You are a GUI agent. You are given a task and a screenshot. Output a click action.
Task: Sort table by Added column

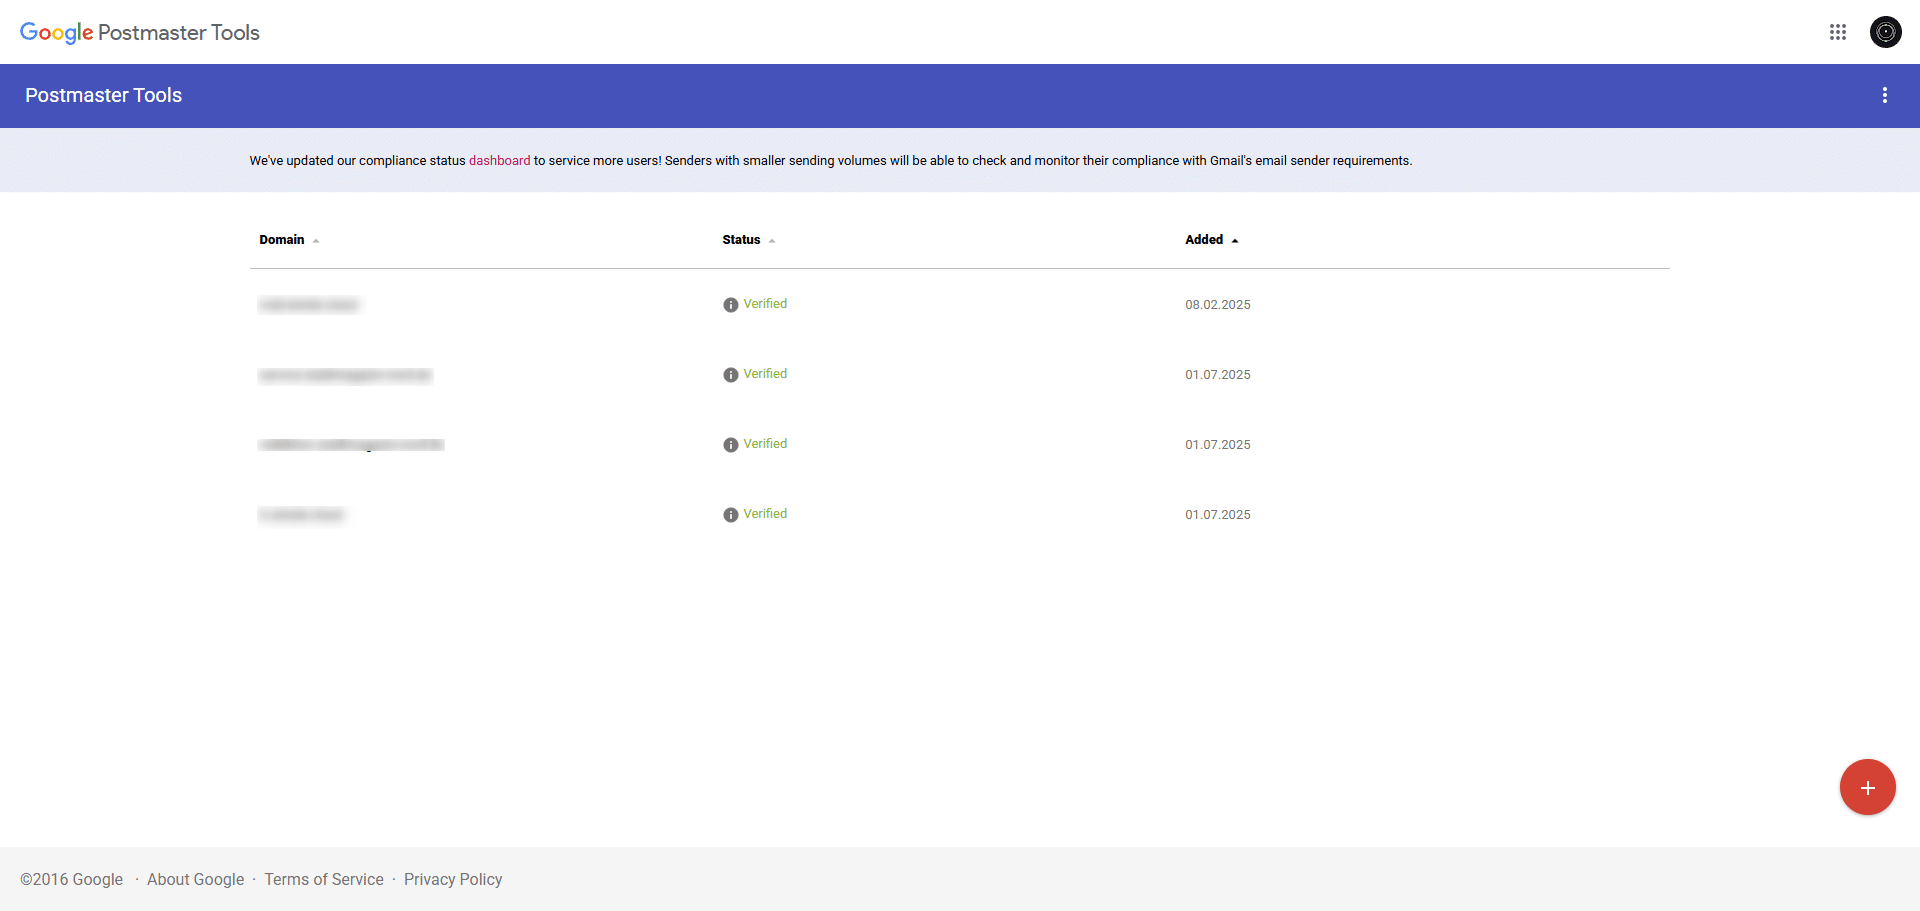(1212, 240)
